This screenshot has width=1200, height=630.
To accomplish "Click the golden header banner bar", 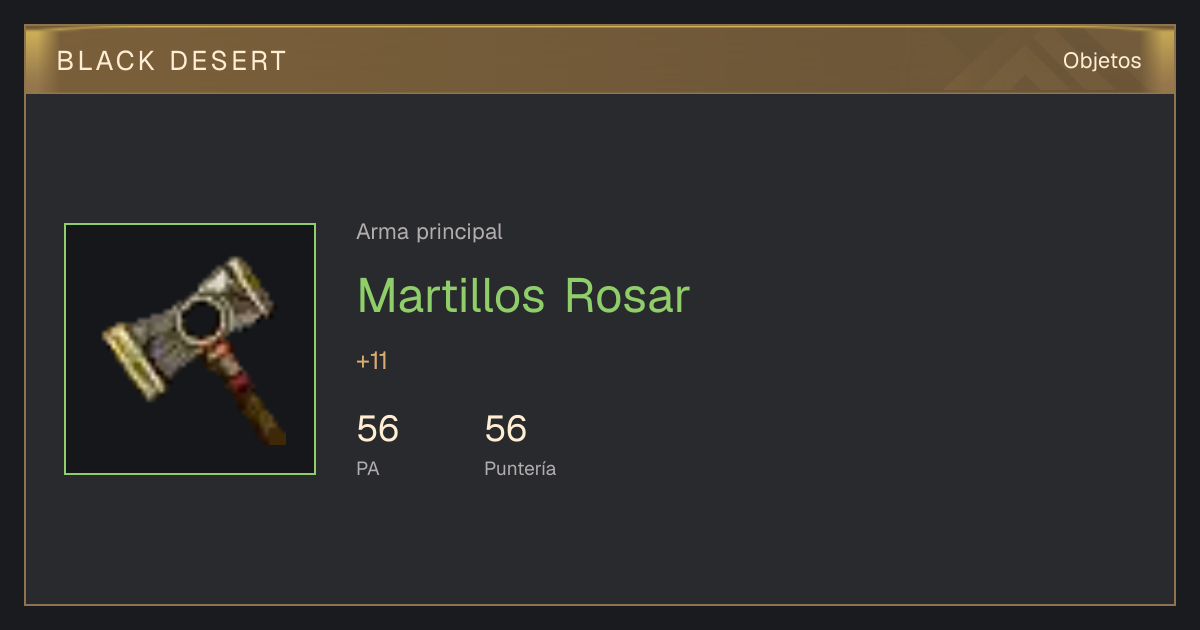I will click(600, 60).
